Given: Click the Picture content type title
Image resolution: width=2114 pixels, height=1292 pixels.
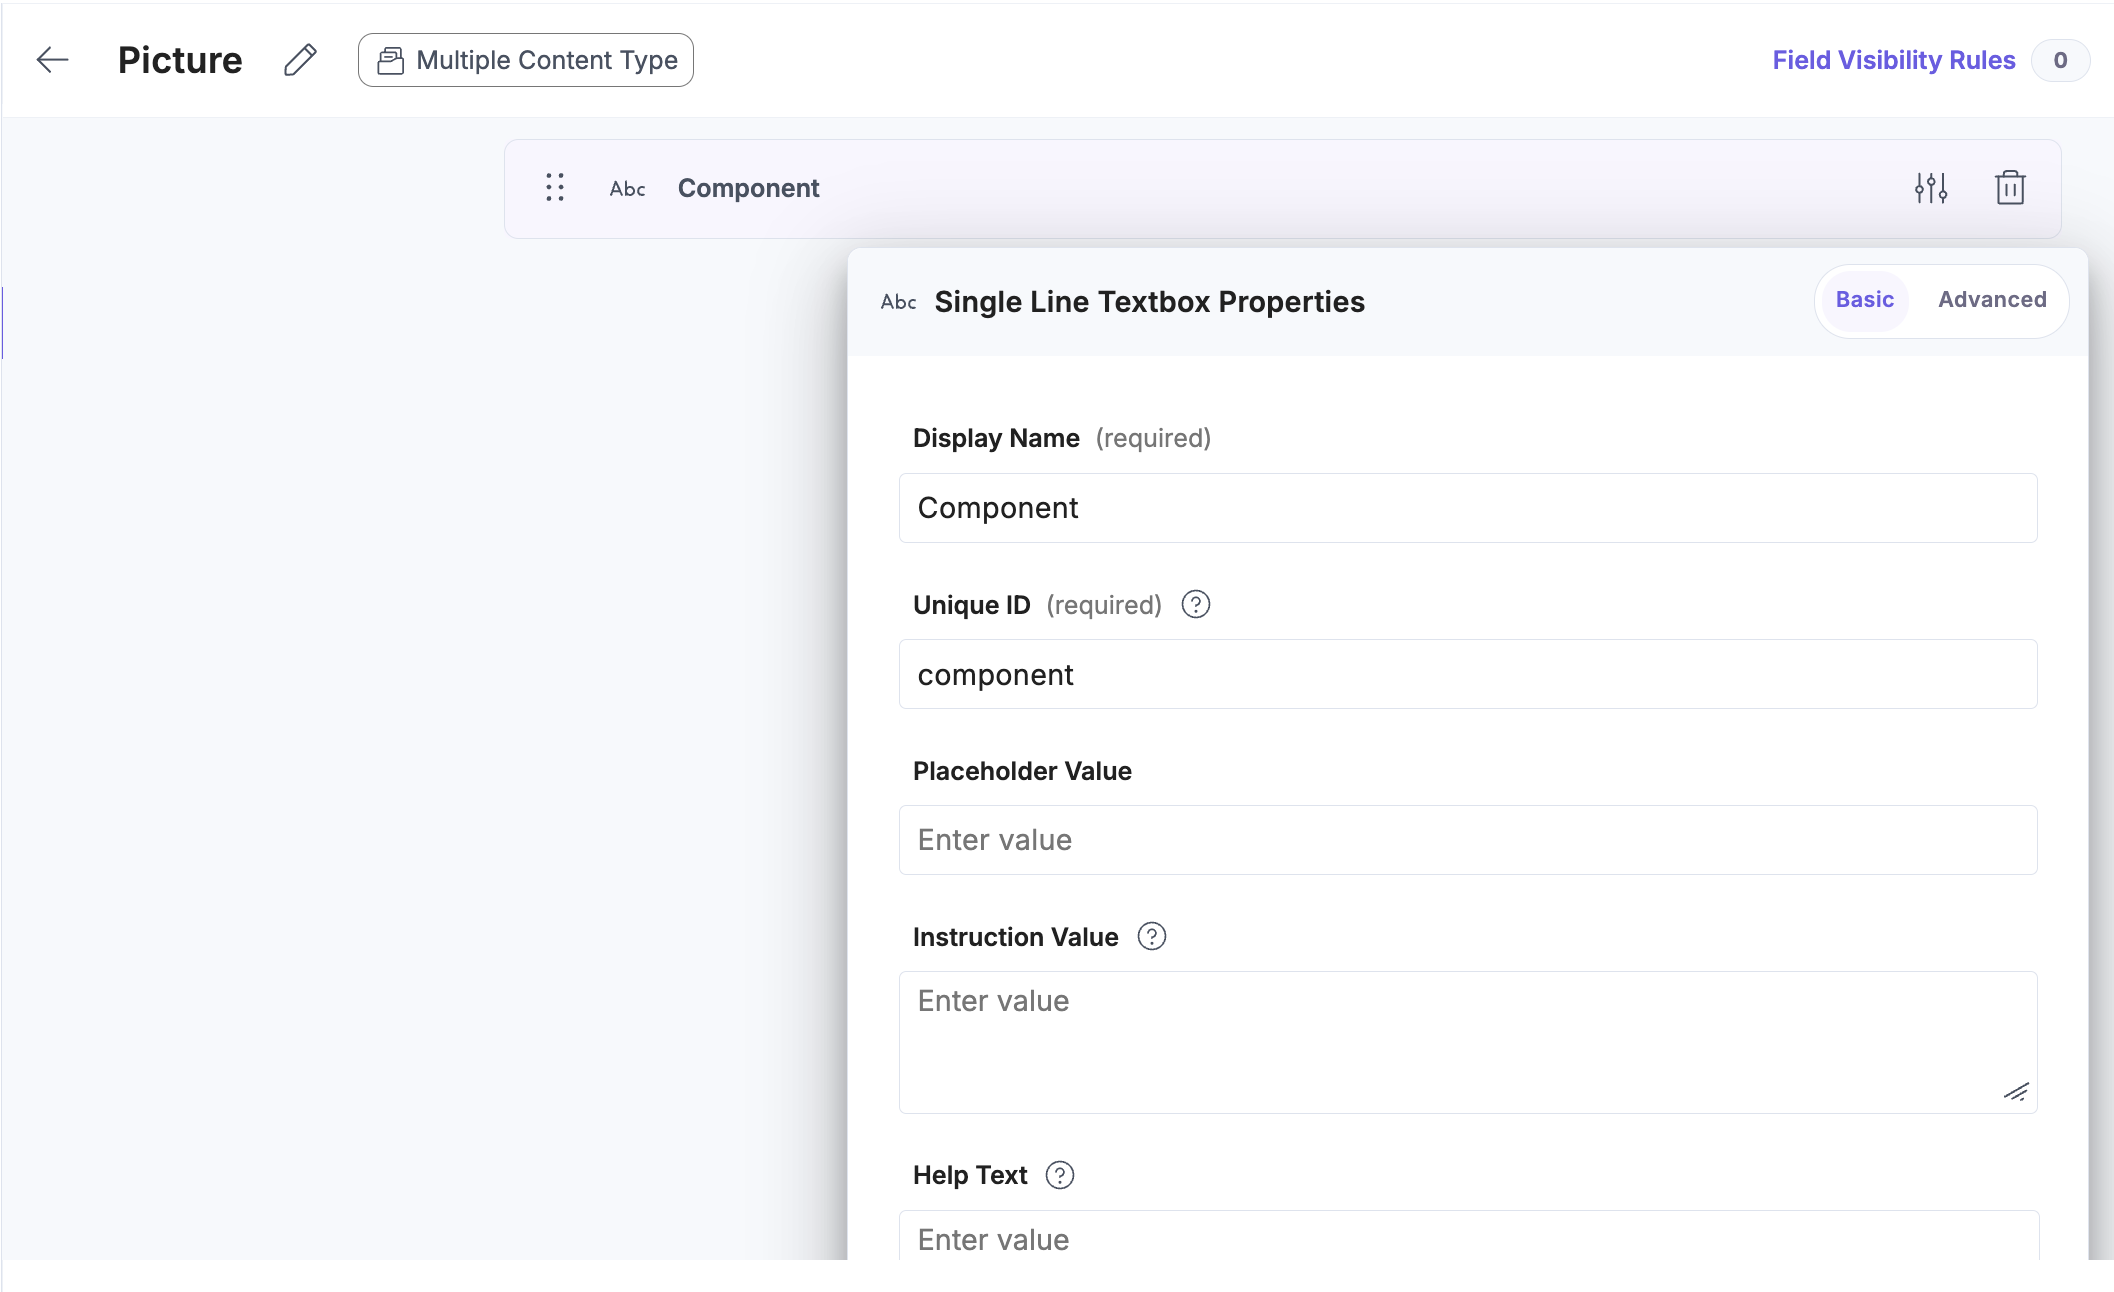Looking at the screenshot, I should coord(180,60).
